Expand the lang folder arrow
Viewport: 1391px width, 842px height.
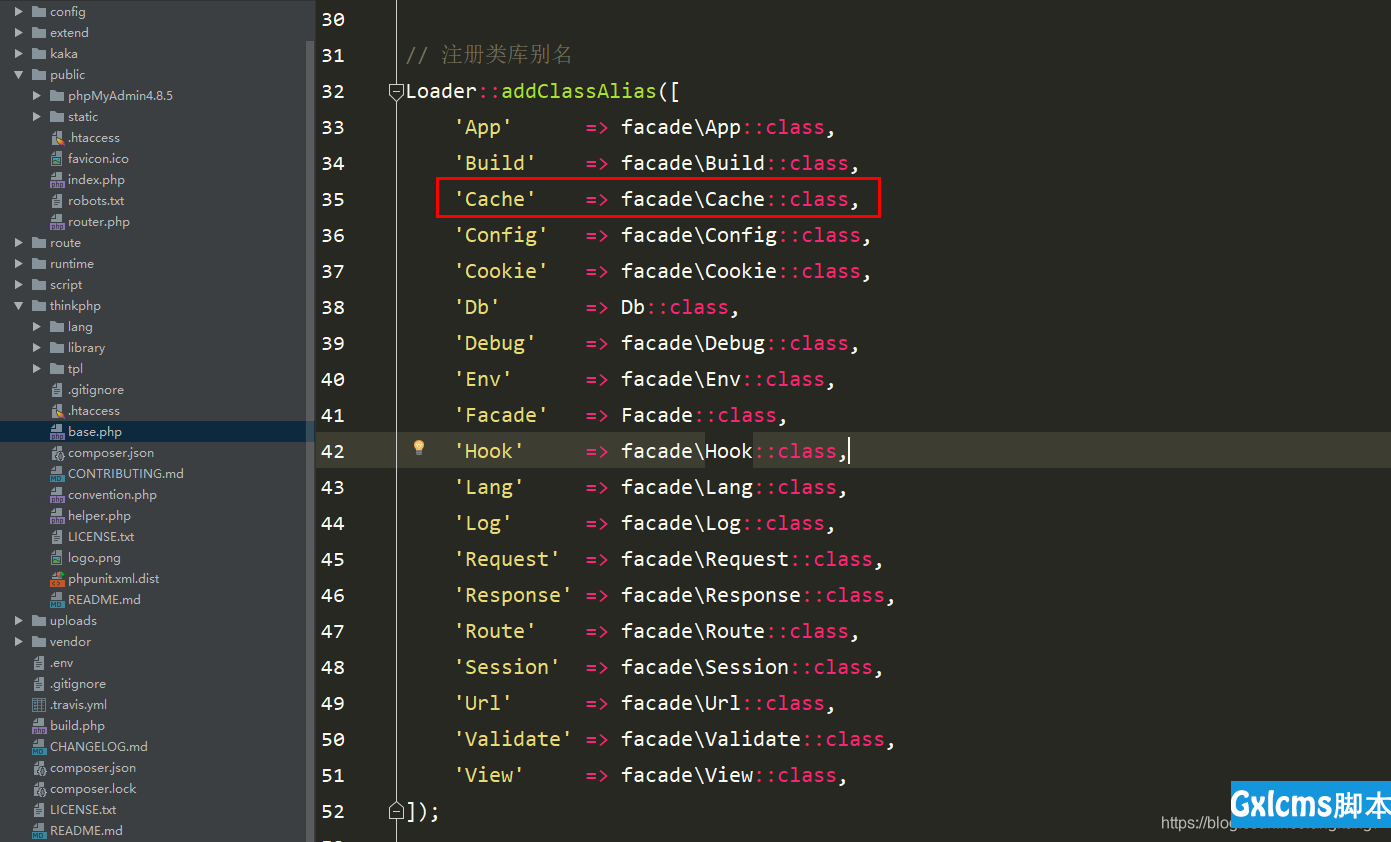37,327
